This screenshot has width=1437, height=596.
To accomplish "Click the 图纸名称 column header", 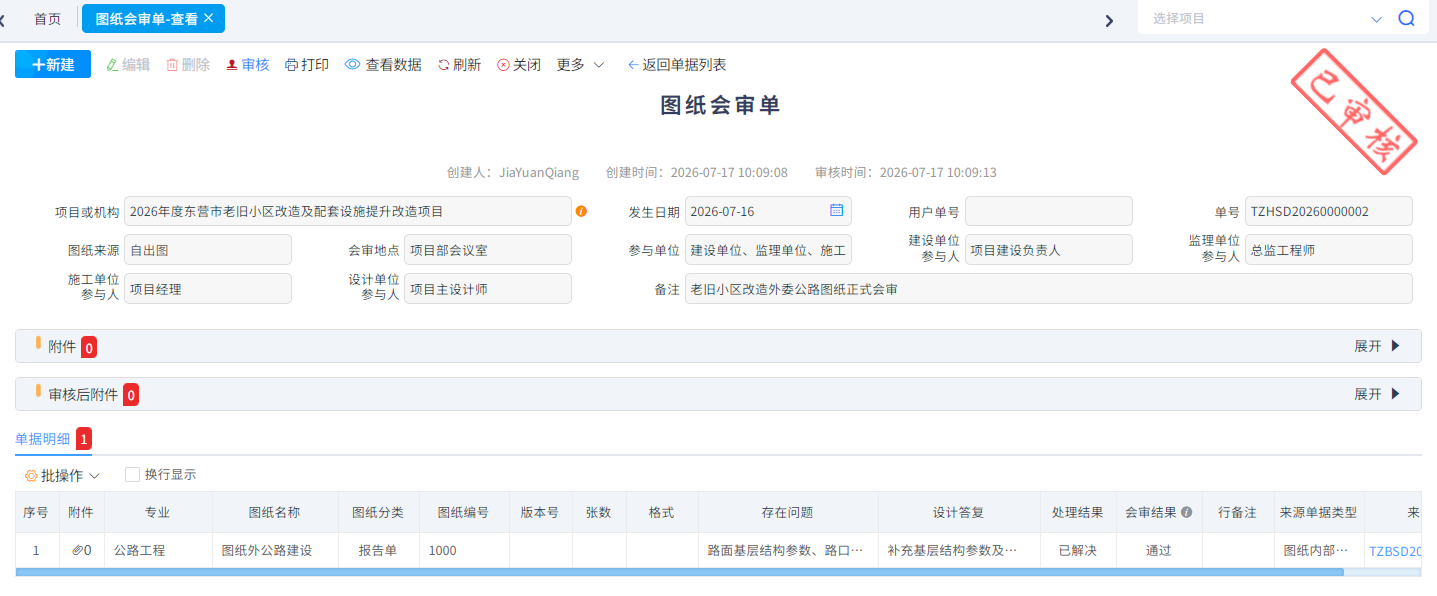I will (274, 512).
